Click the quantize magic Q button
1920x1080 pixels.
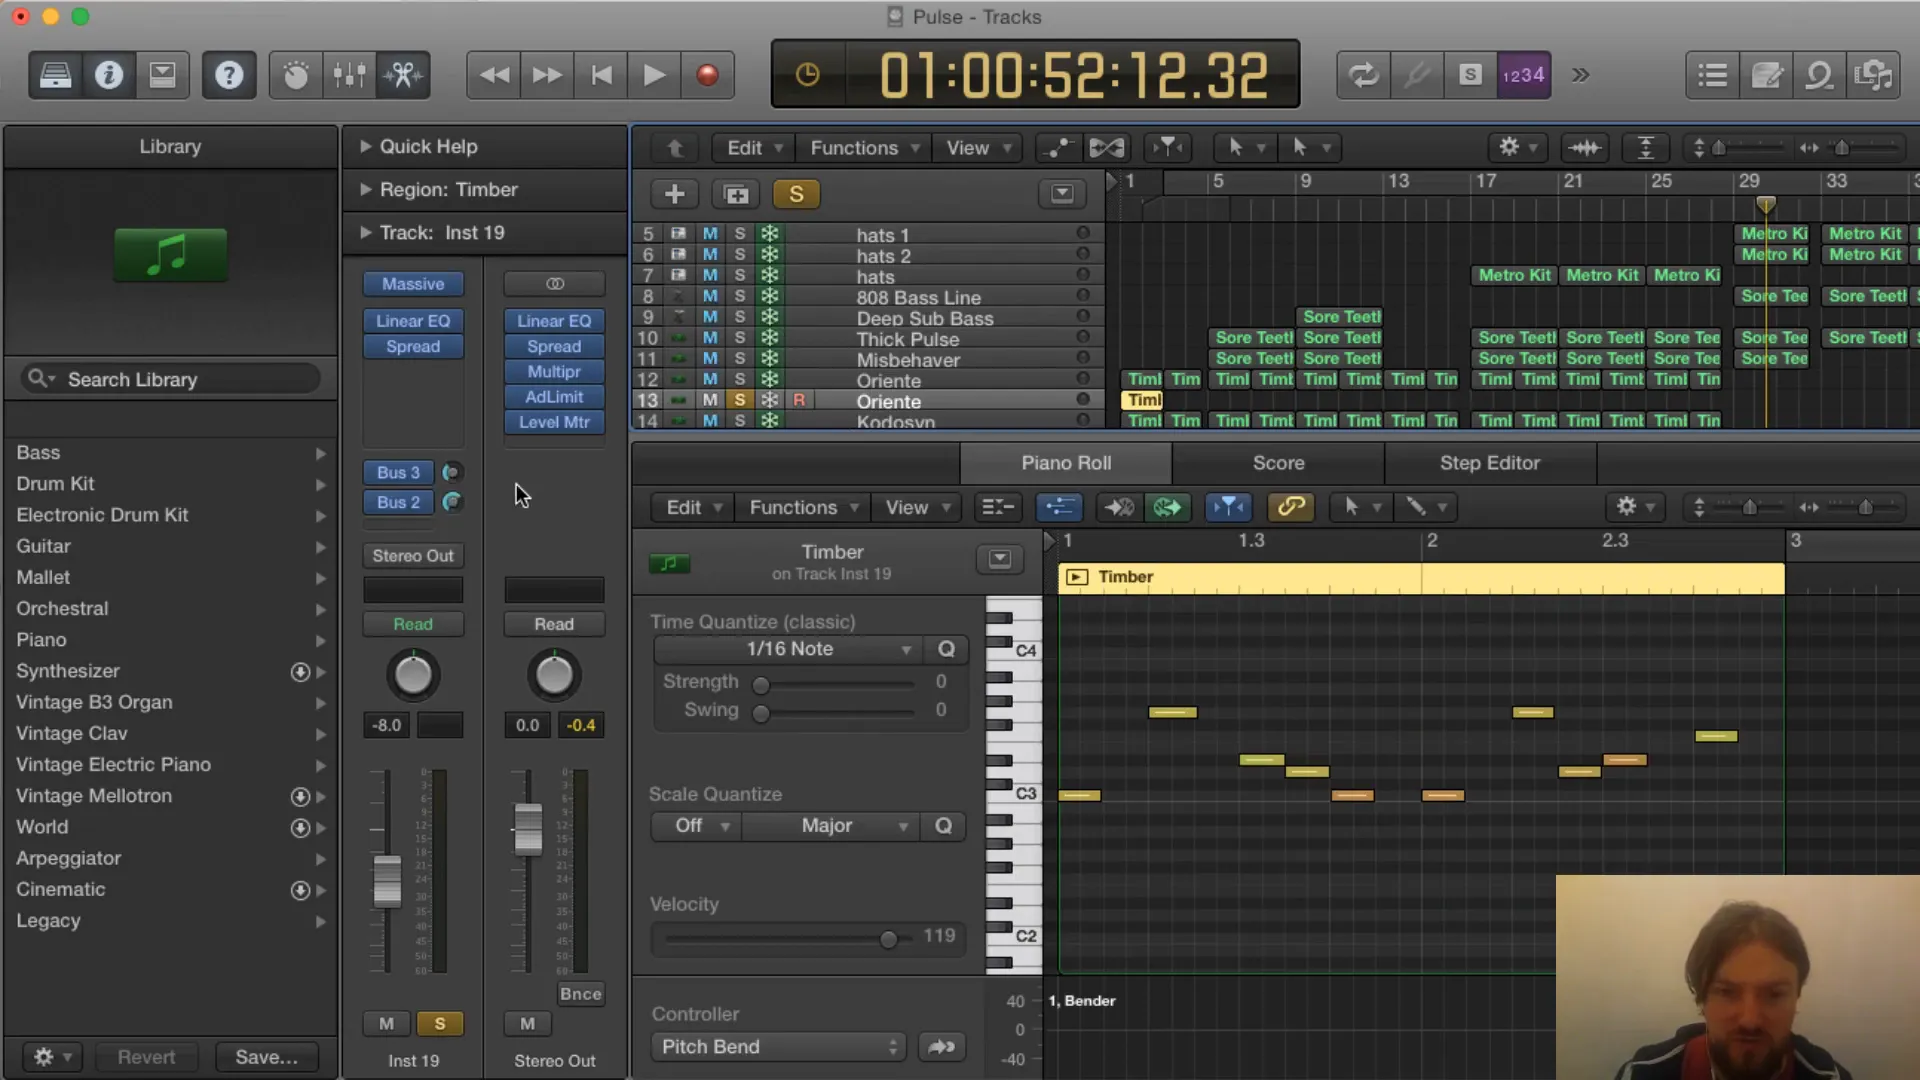[x=947, y=649]
